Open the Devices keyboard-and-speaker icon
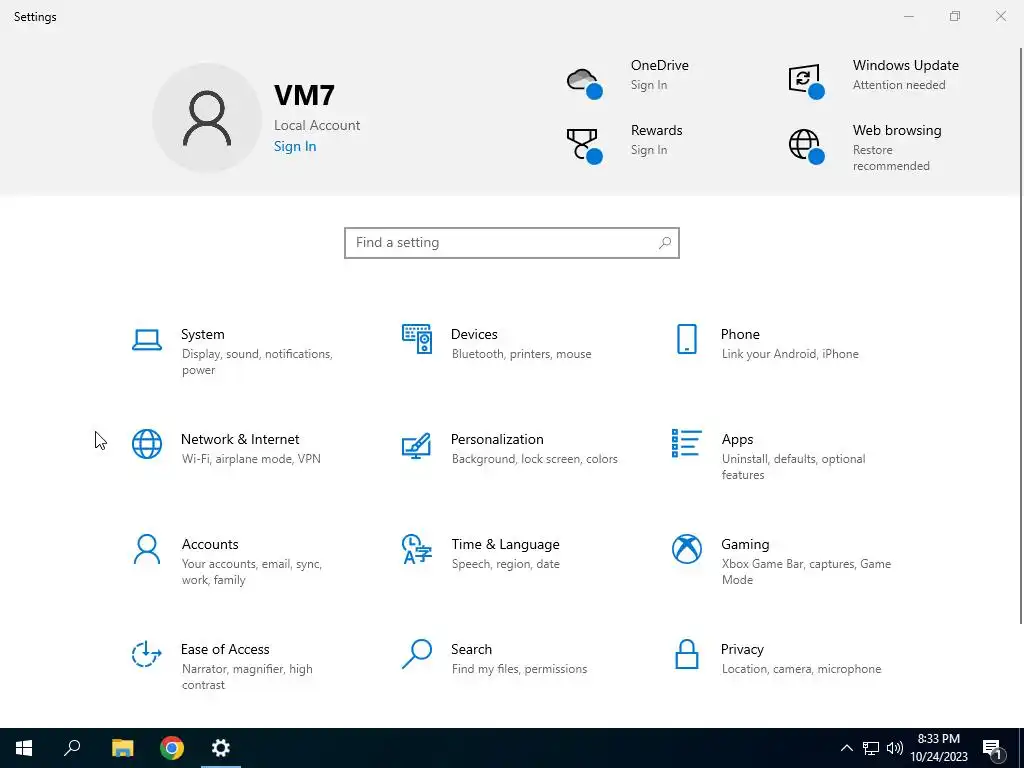 point(417,339)
